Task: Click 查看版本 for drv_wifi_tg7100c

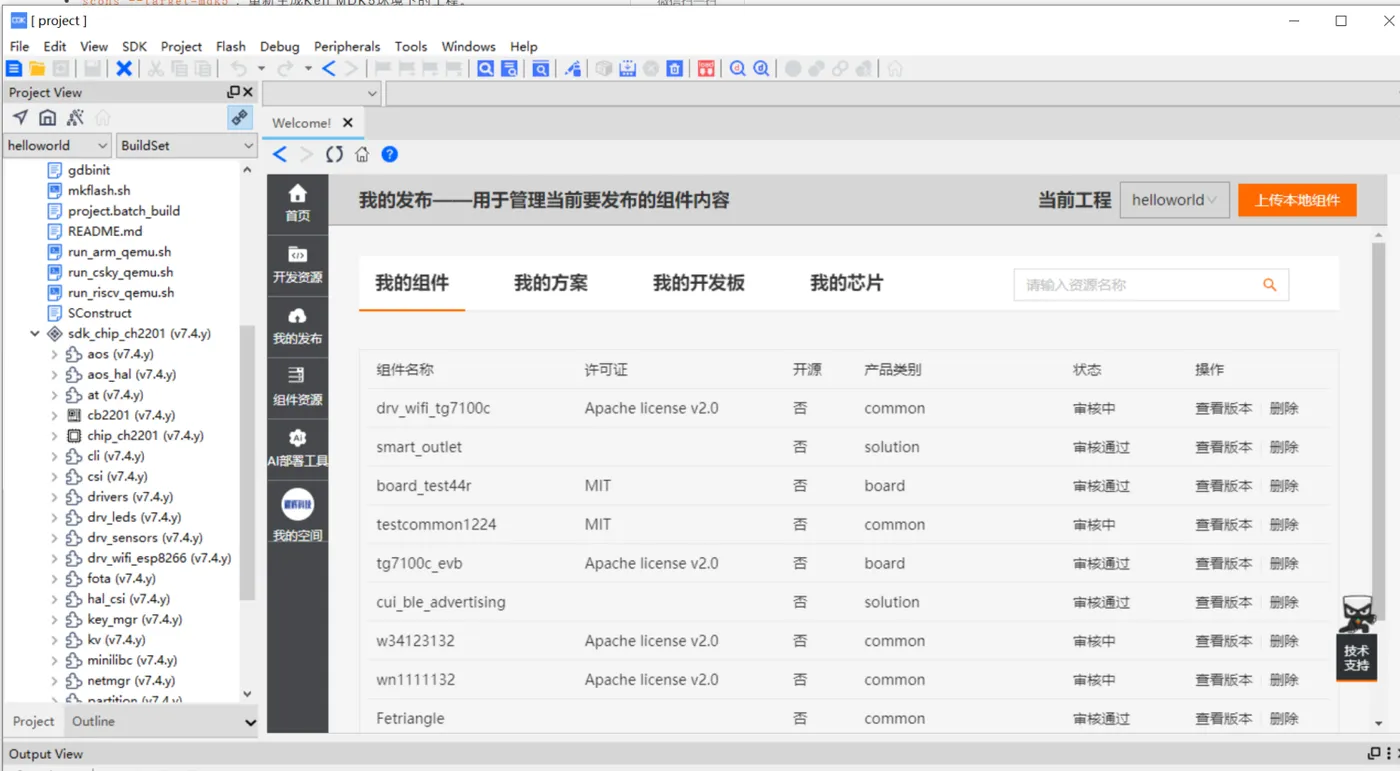Action: [1223, 408]
